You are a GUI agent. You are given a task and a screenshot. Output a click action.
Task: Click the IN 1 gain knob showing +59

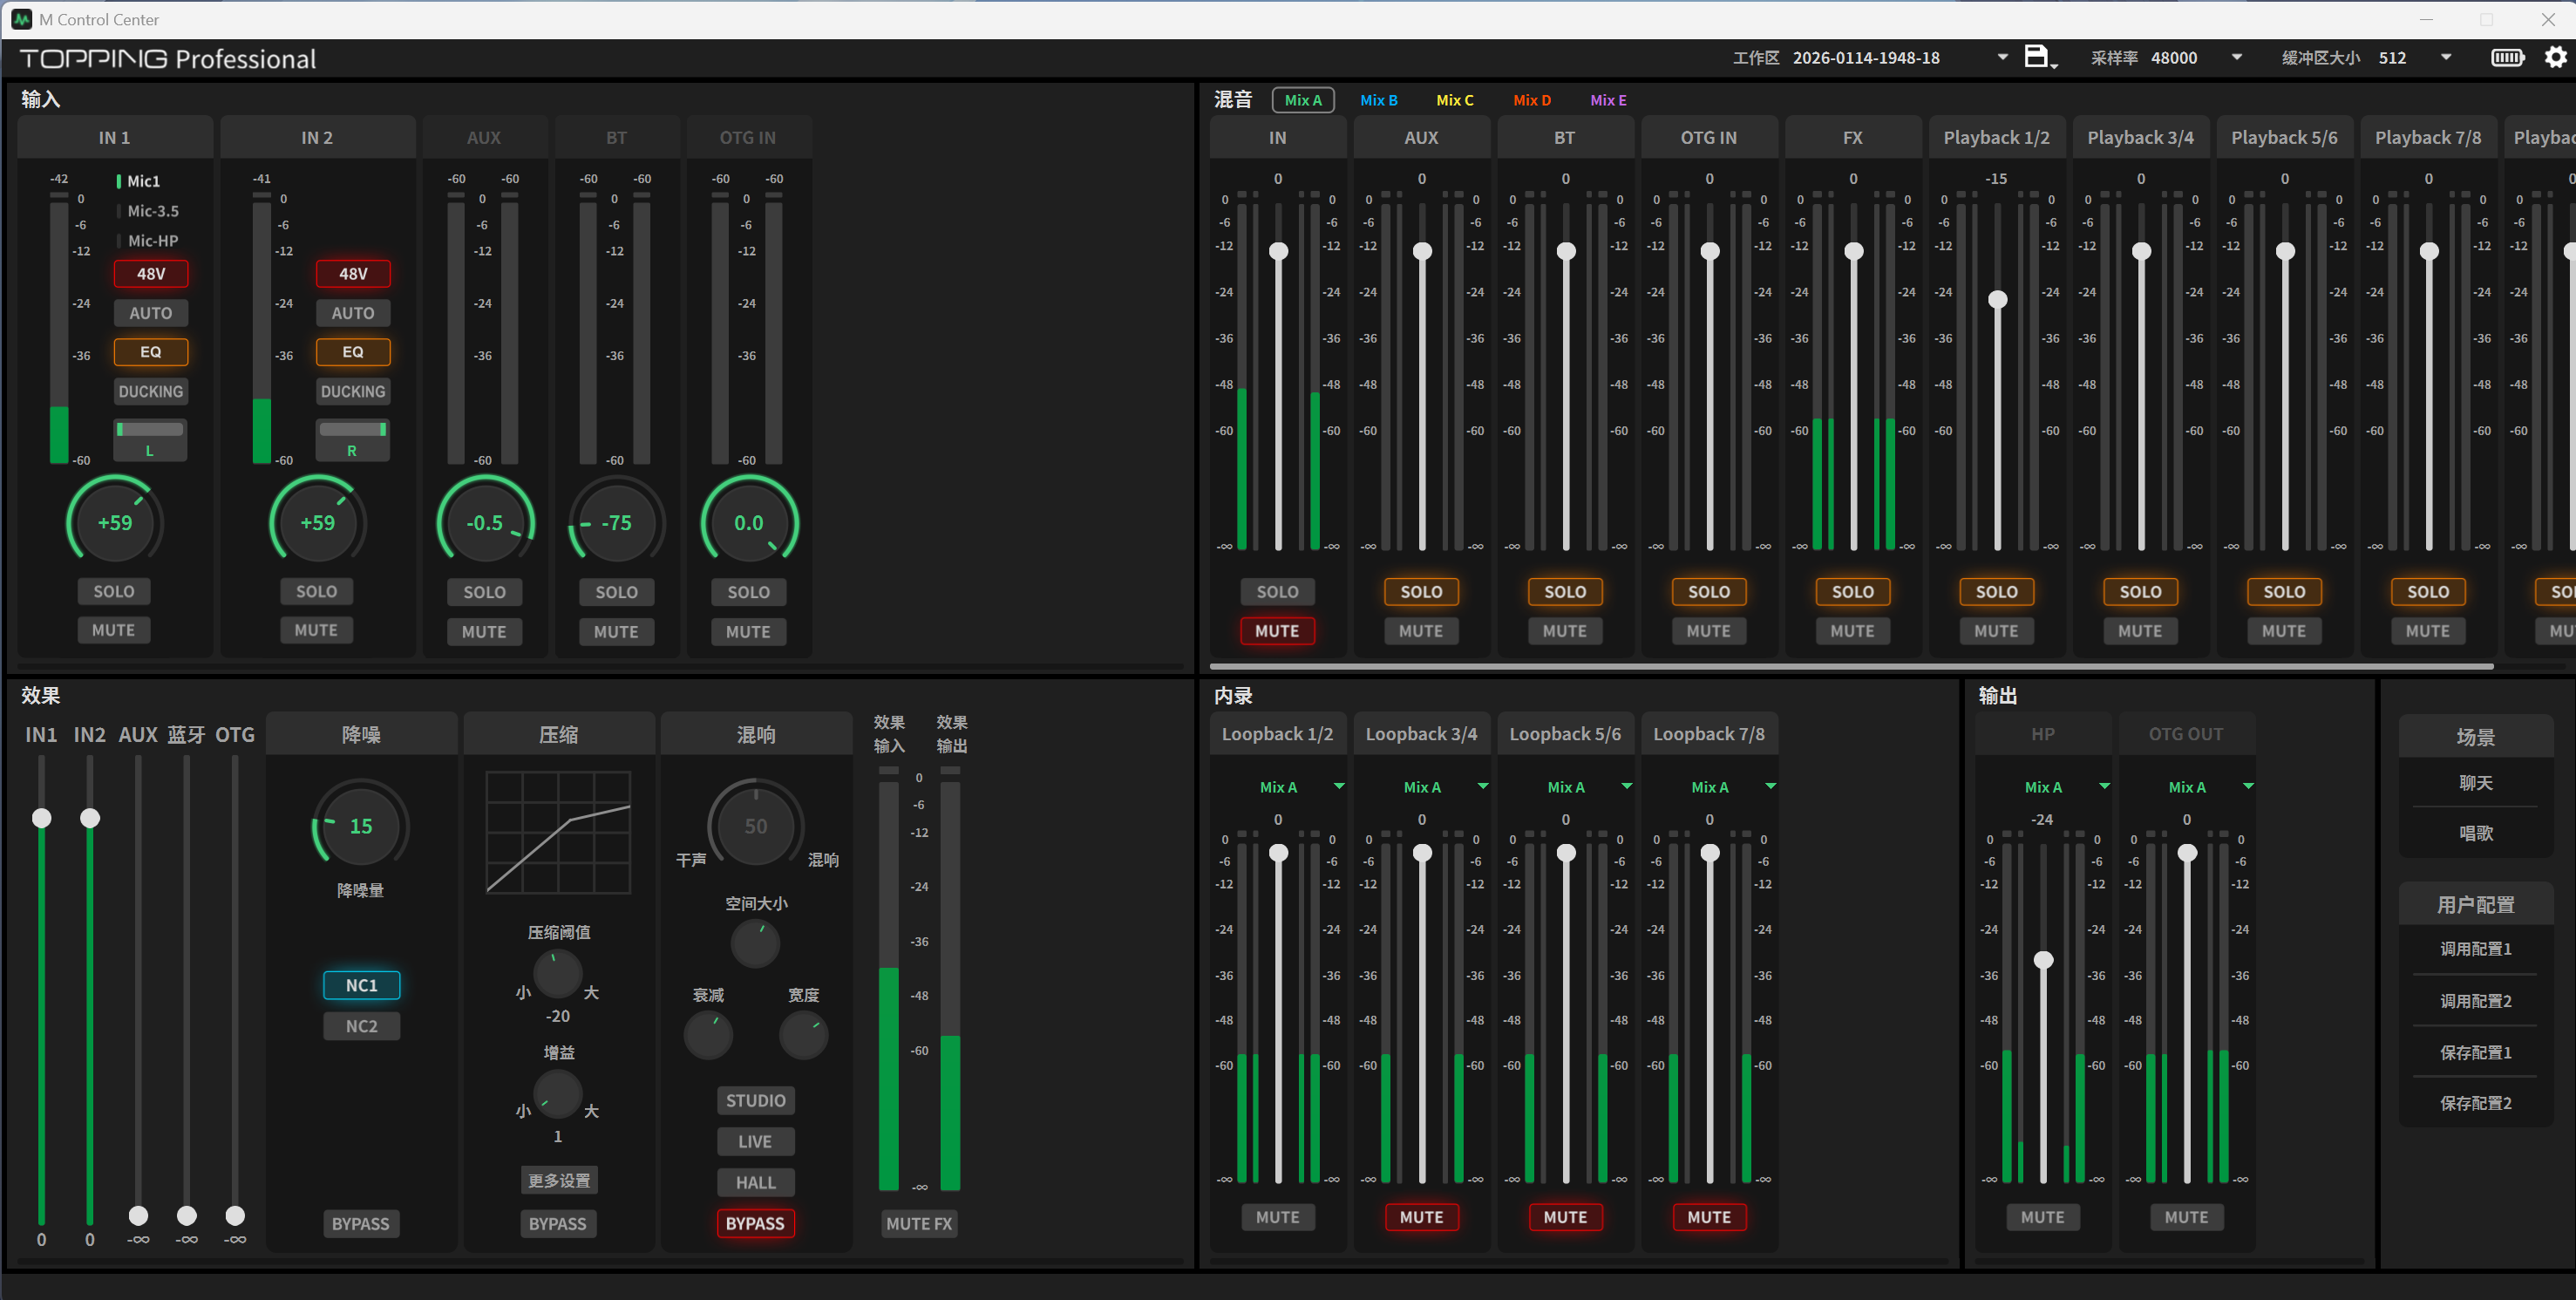(x=114, y=522)
